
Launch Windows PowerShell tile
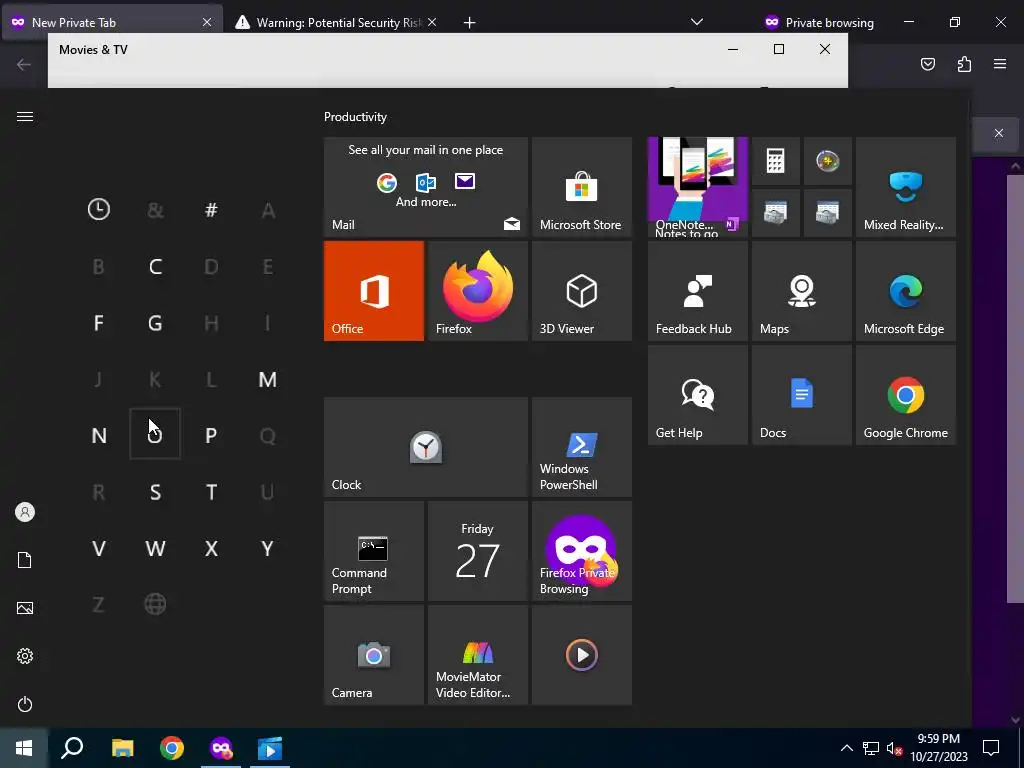pyautogui.click(x=582, y=447)
